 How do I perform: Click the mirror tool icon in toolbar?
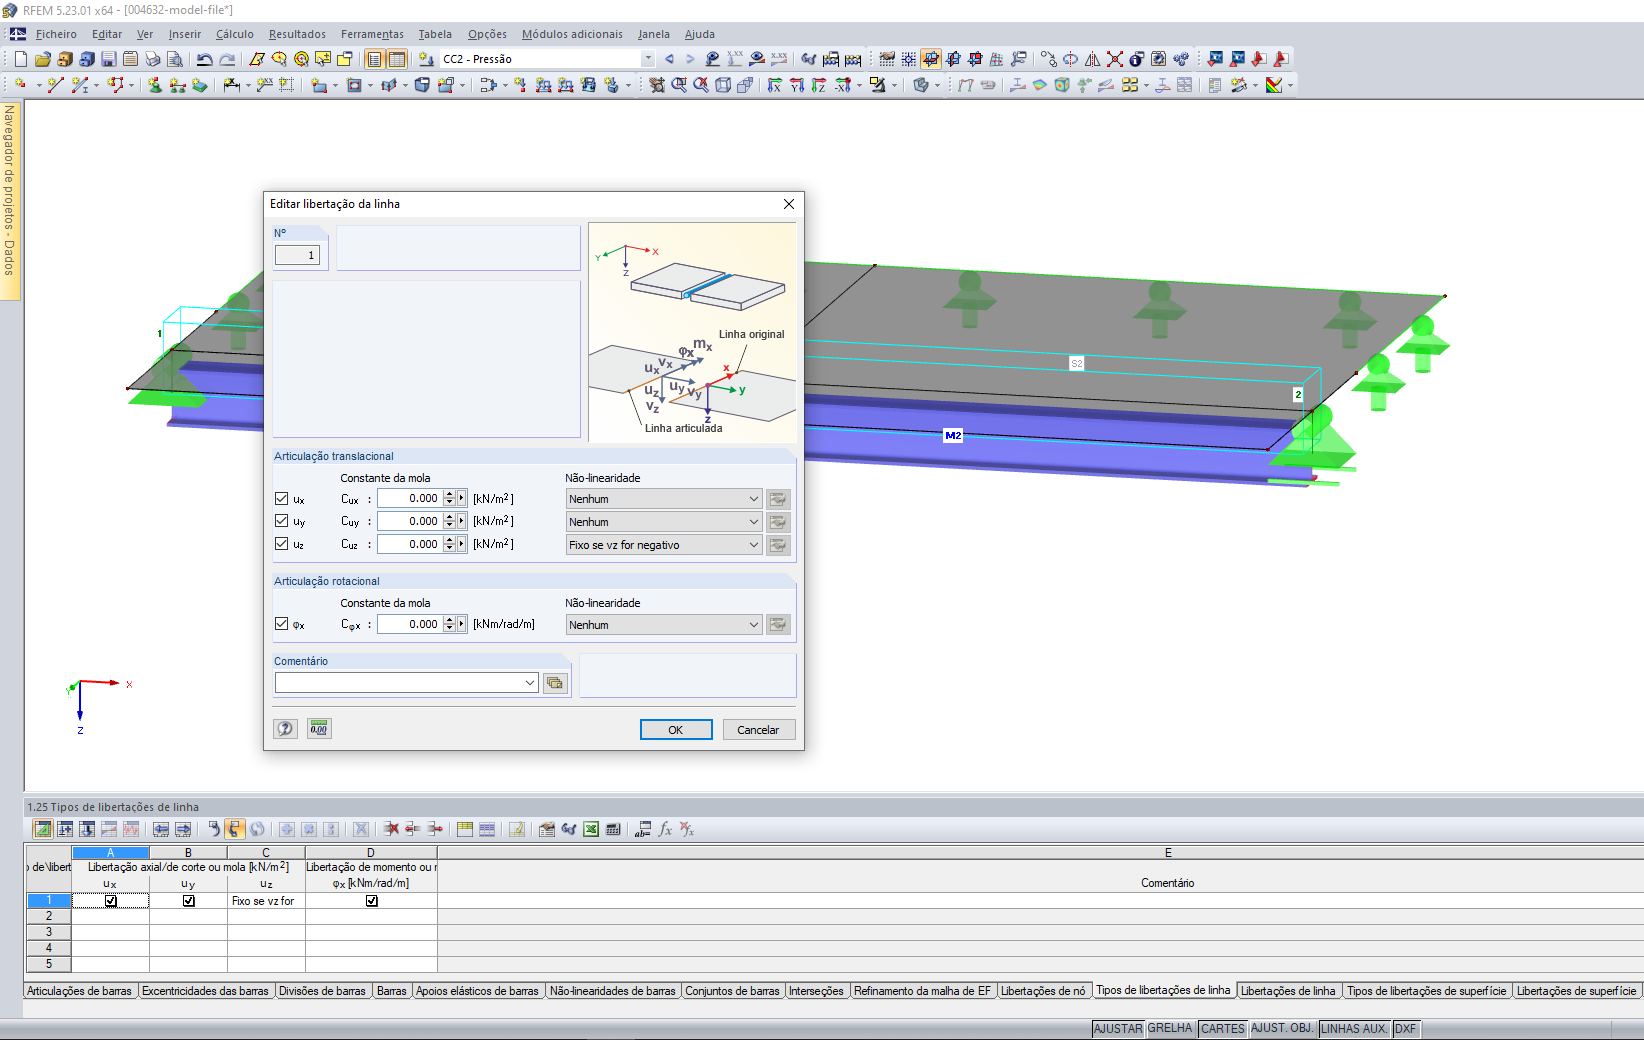coord(1093,59)
